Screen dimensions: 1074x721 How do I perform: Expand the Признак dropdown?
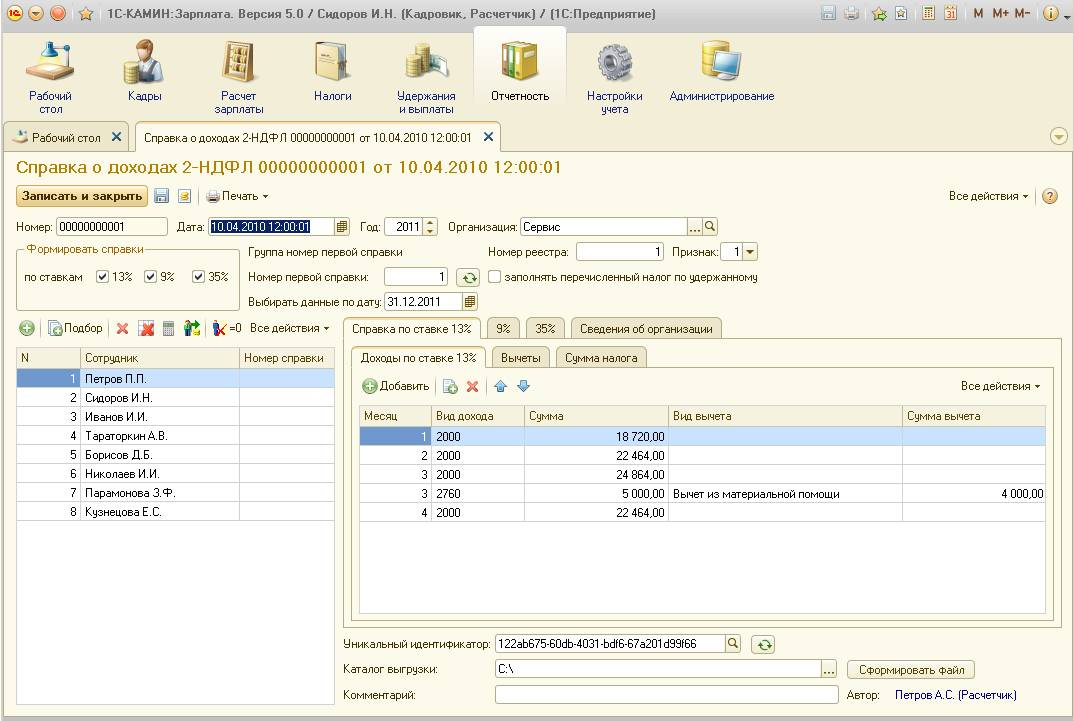tap(751, 253)
